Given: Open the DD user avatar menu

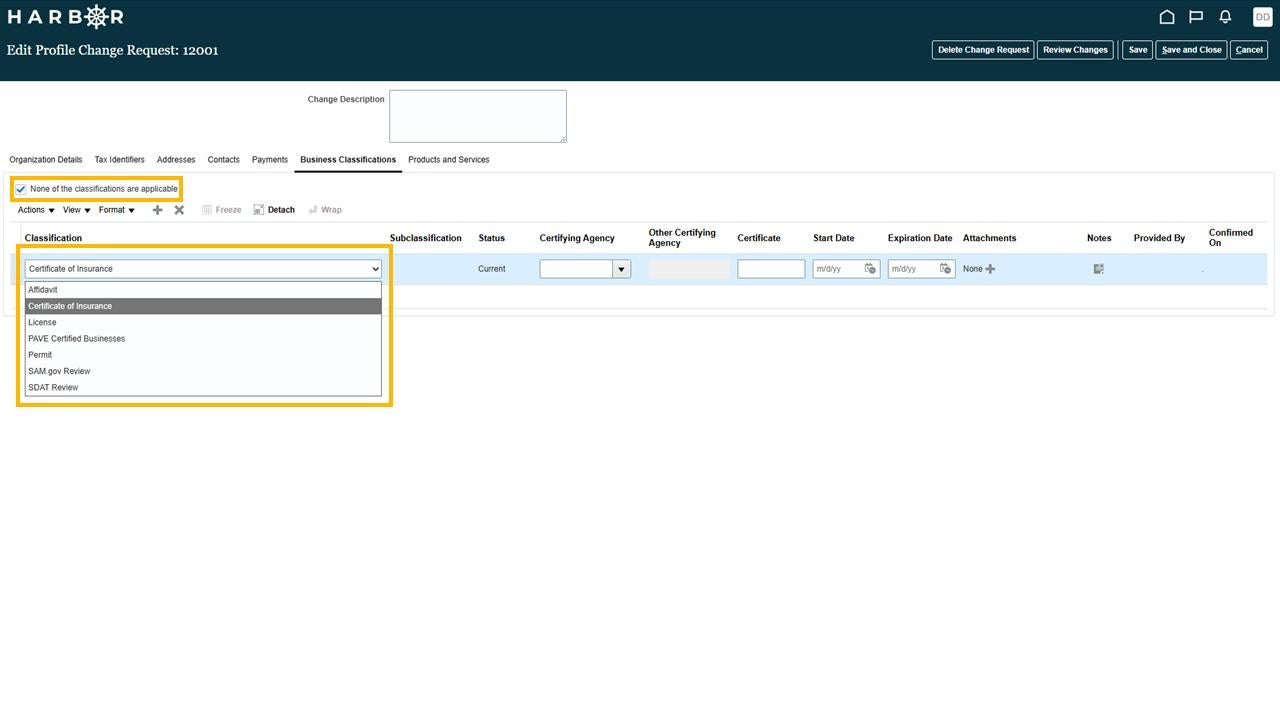Looking at the screenshot, I should pyautogui.click(x=1262, y=17).
